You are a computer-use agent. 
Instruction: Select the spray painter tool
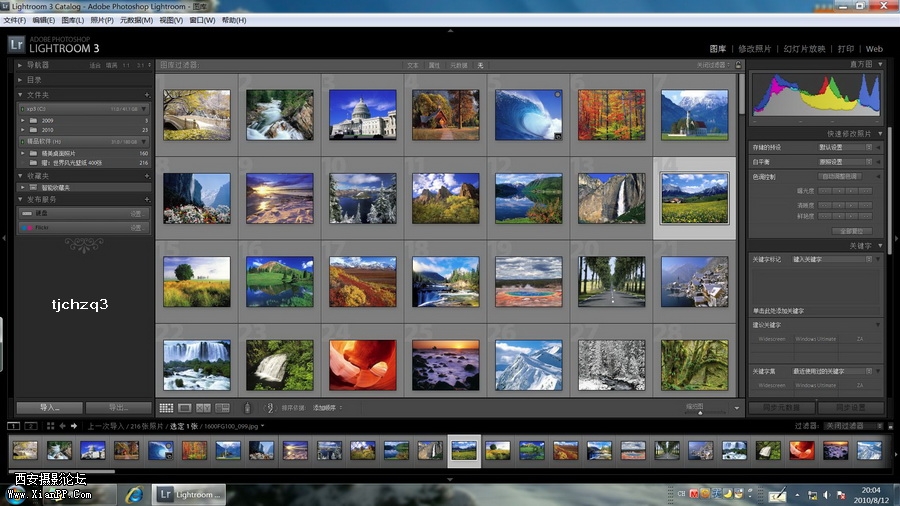[x=247, y=408]
